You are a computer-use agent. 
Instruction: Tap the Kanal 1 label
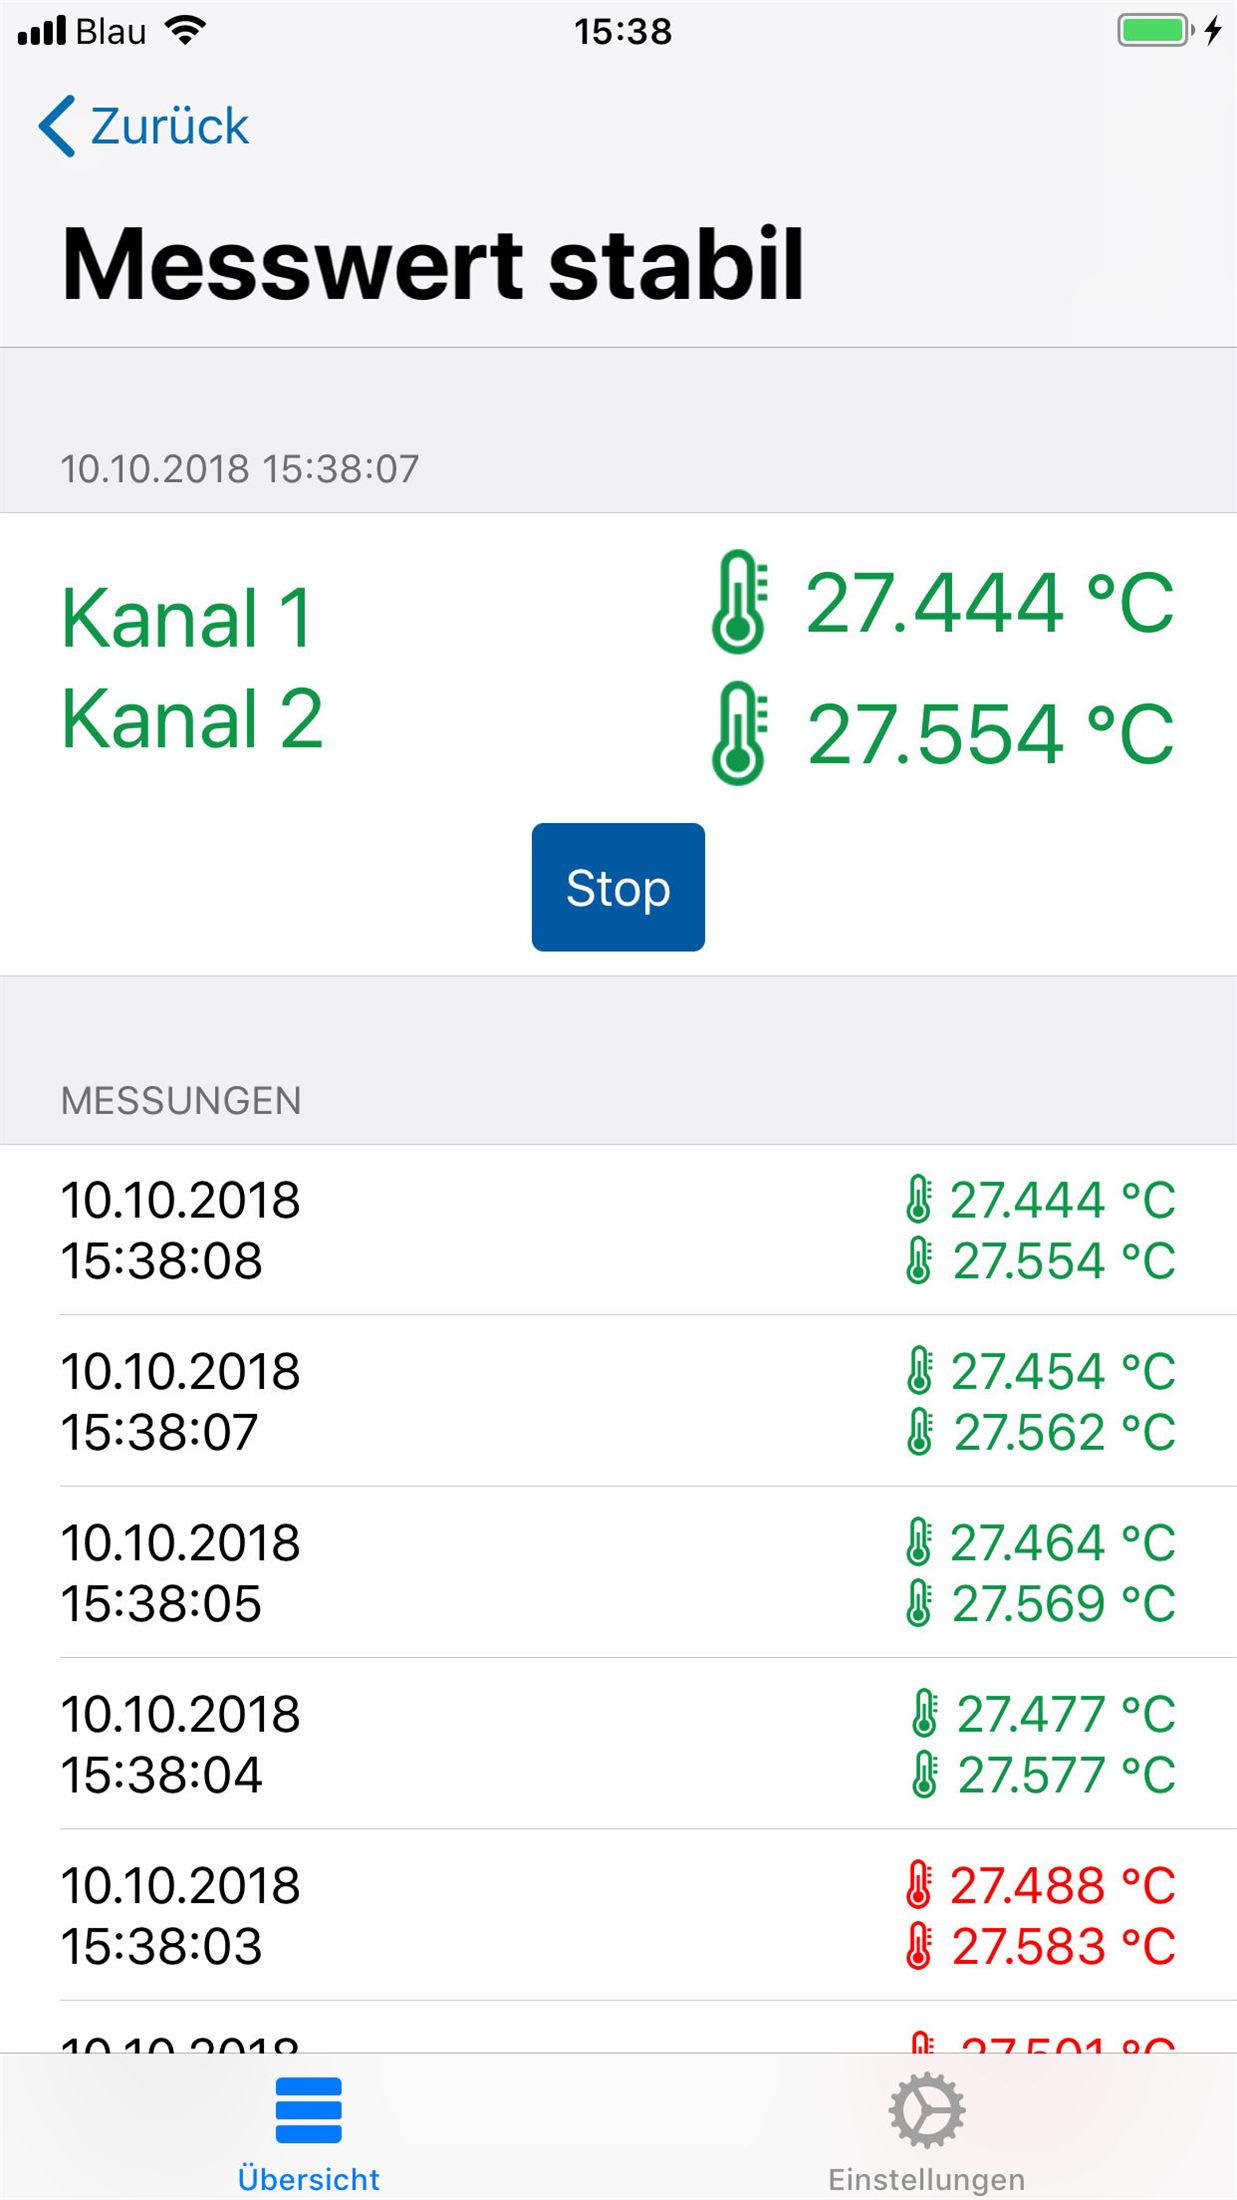(187, 618)
